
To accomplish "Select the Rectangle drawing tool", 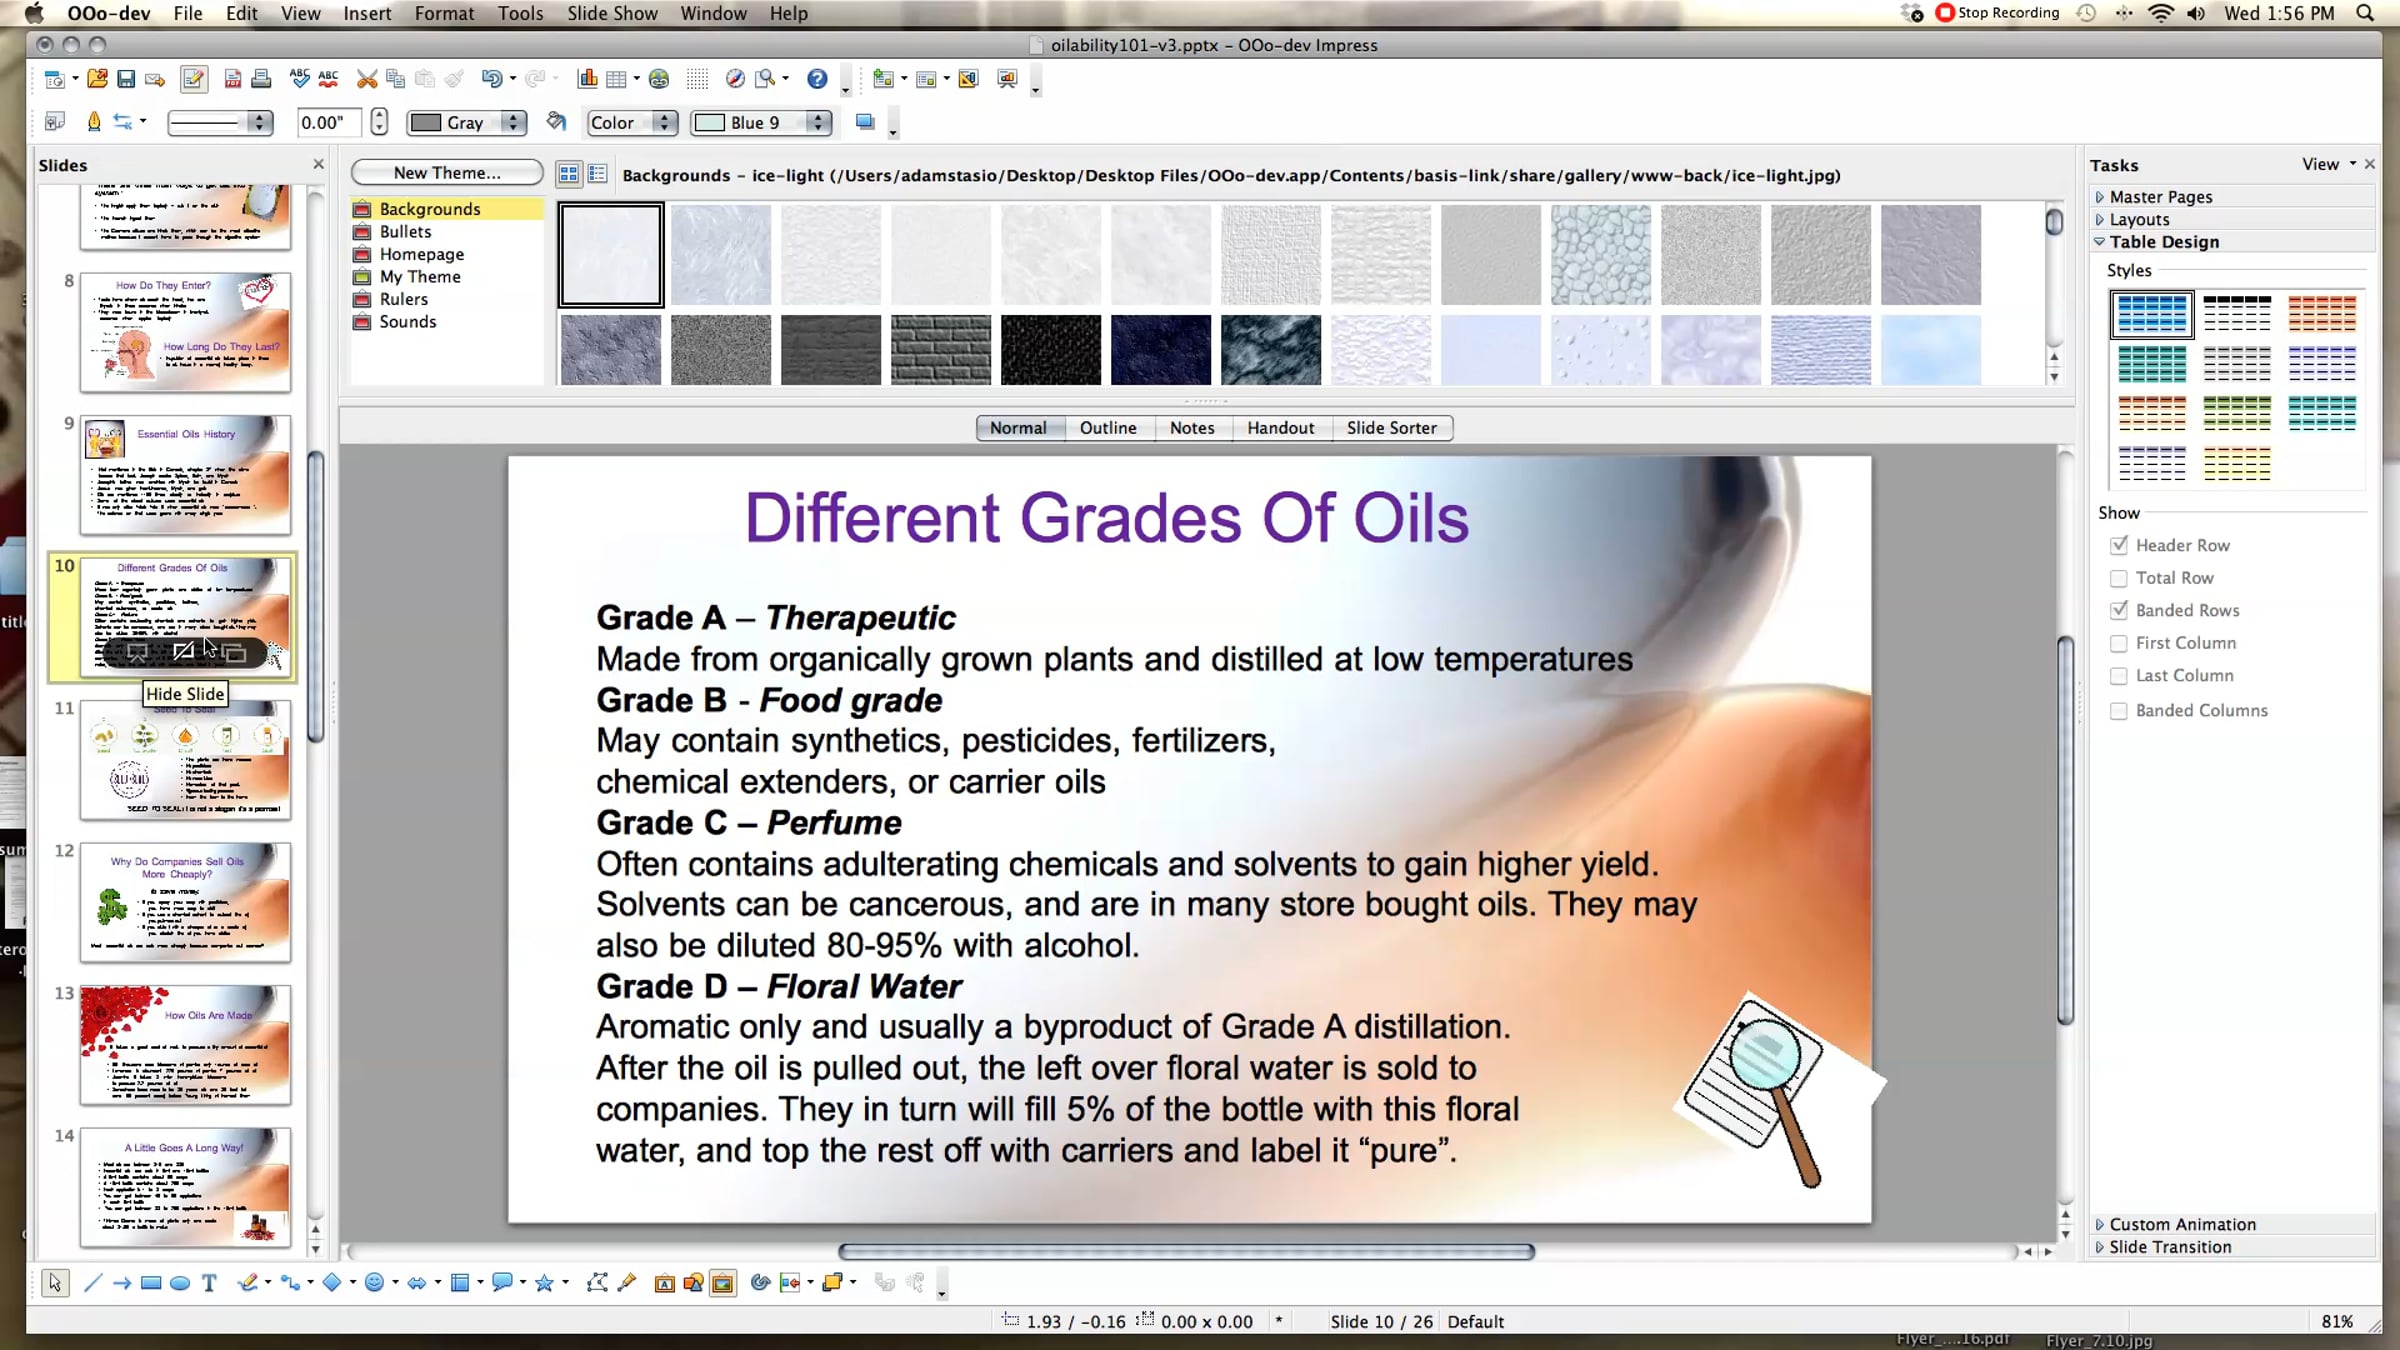I will point(151,1283).
